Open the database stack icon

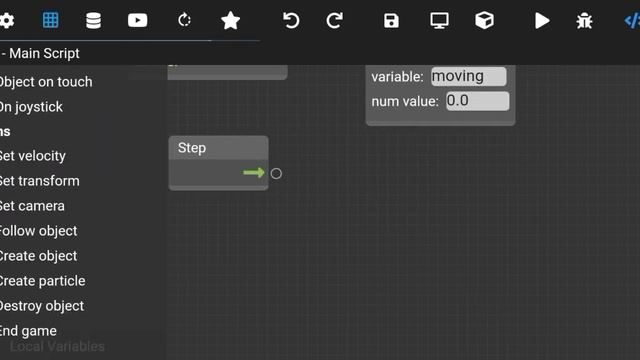93,20
